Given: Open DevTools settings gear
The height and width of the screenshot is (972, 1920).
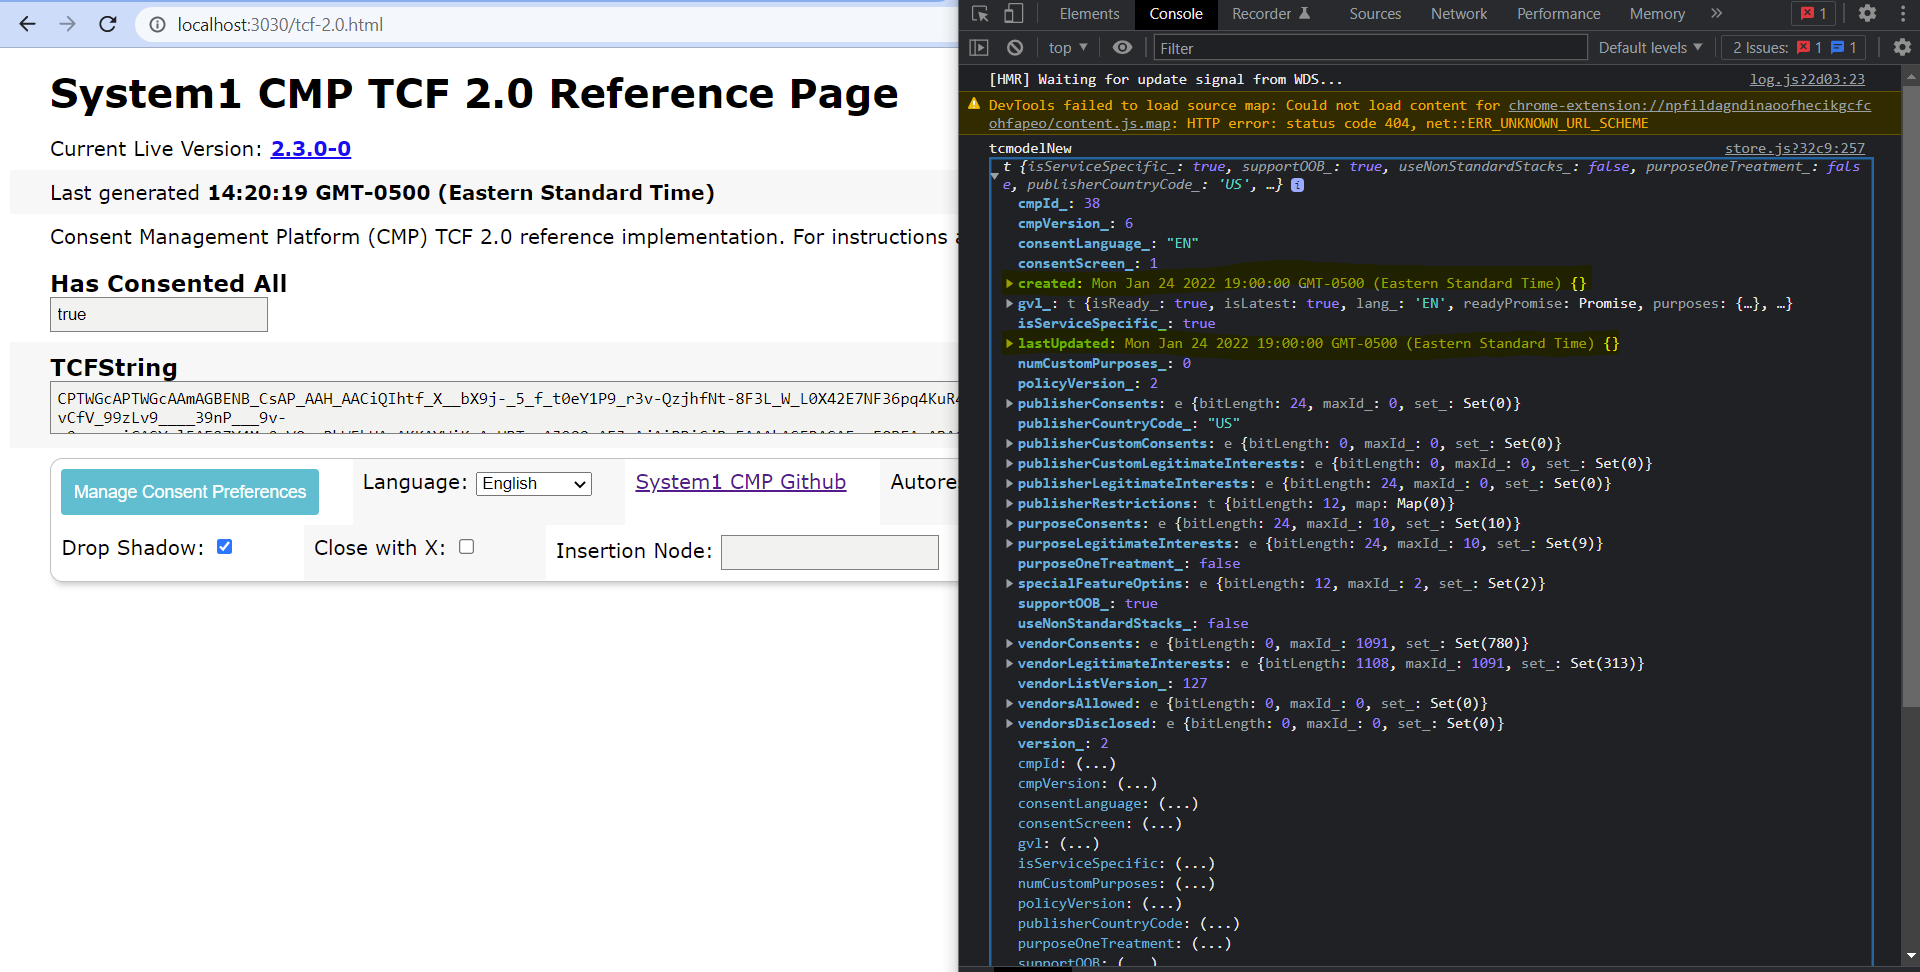Looking at the screenshot, I should pyautogui.click(x=1867, y=14).
